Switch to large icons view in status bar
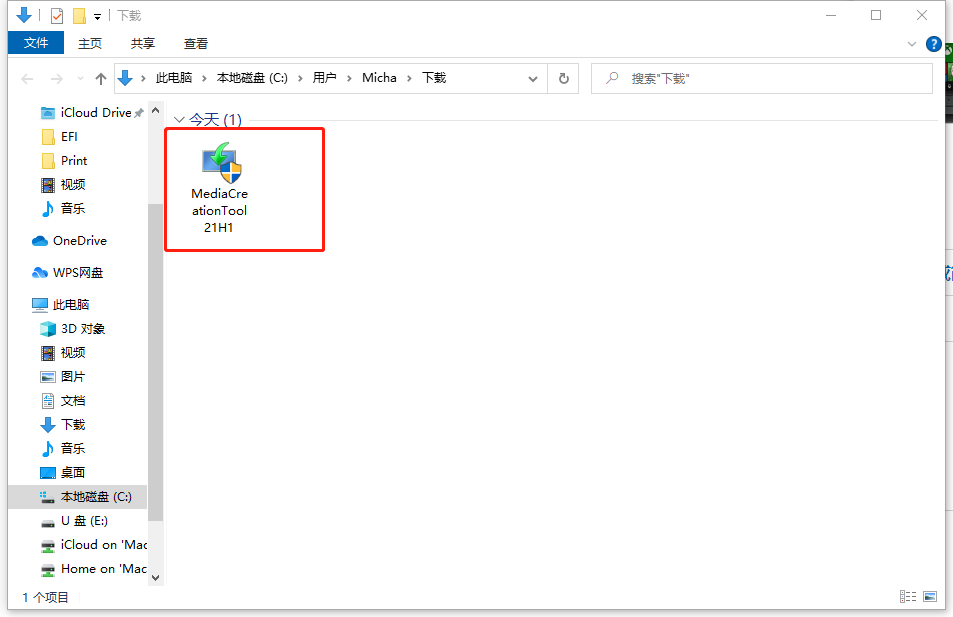Screen dimensions: 953x617 click(931, 597)
